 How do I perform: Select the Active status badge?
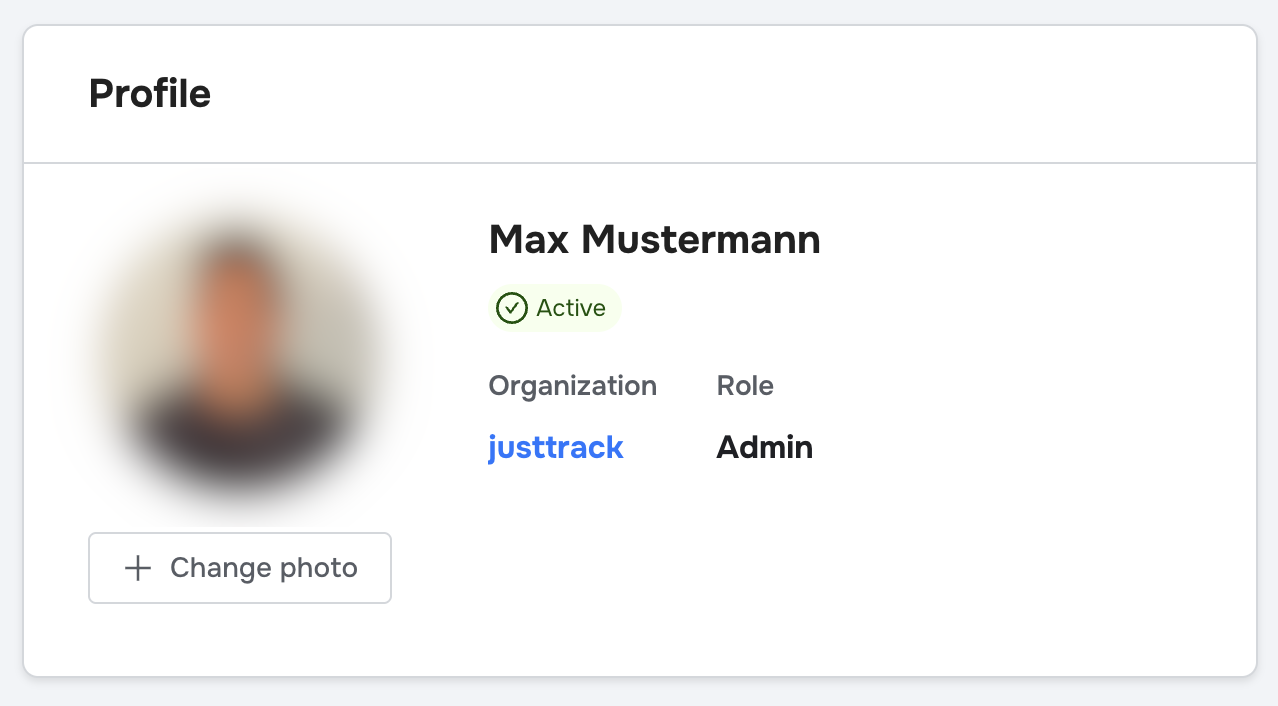pos(554,308)
